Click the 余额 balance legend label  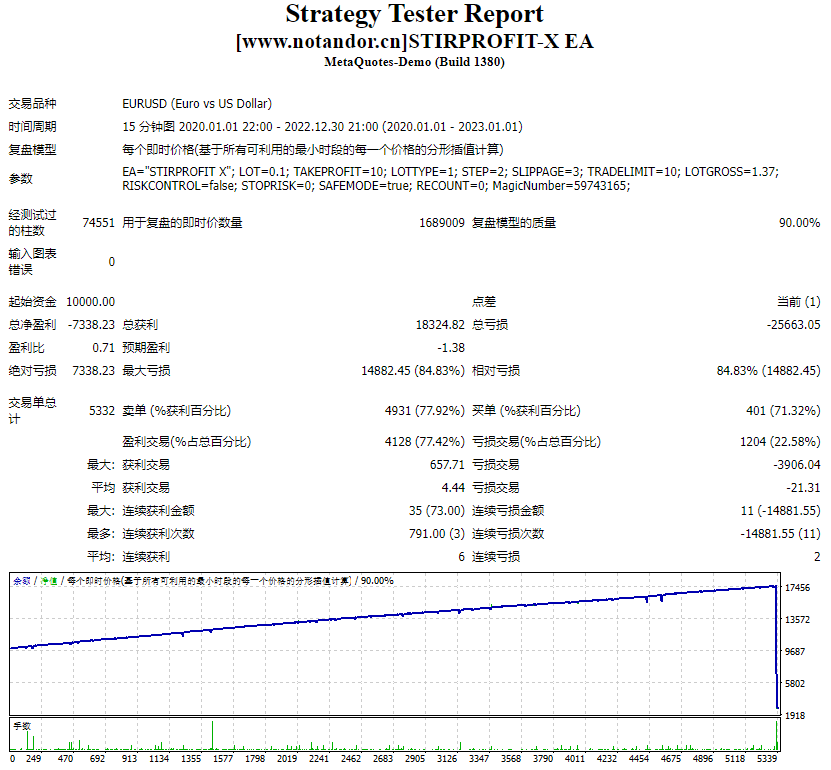pyautogui.click(x=22, y=581)
